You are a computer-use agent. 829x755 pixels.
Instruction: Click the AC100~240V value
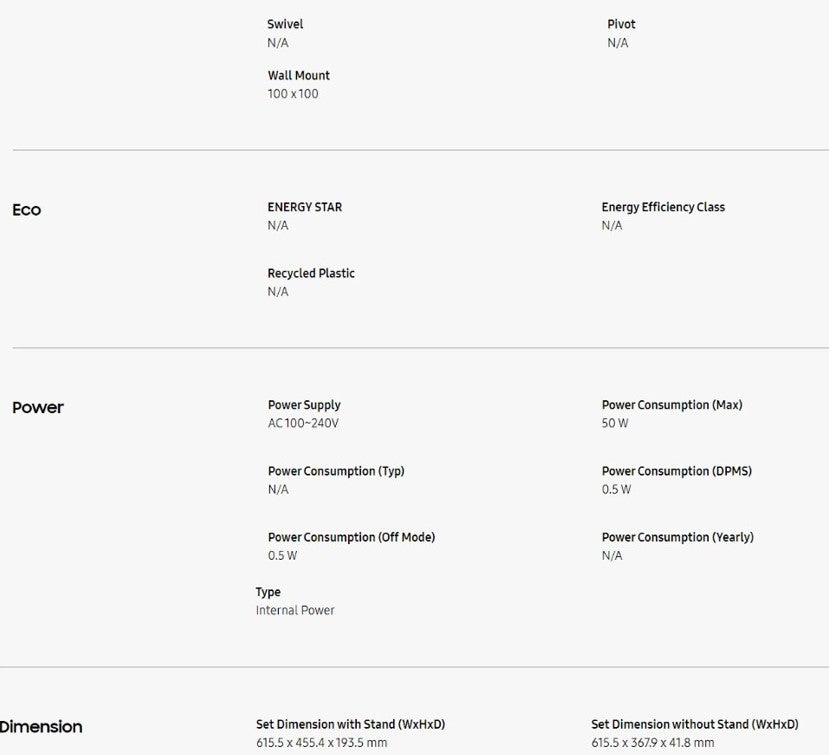click(303, 423)
